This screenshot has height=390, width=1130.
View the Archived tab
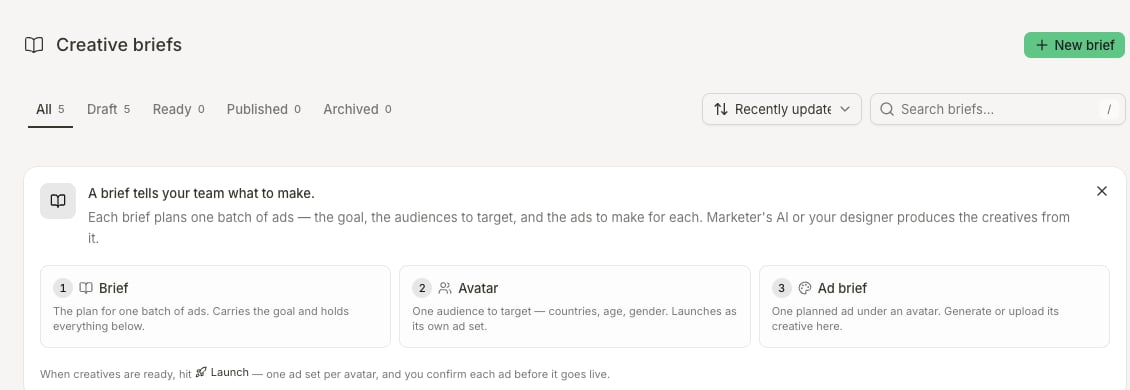point(357,110)
